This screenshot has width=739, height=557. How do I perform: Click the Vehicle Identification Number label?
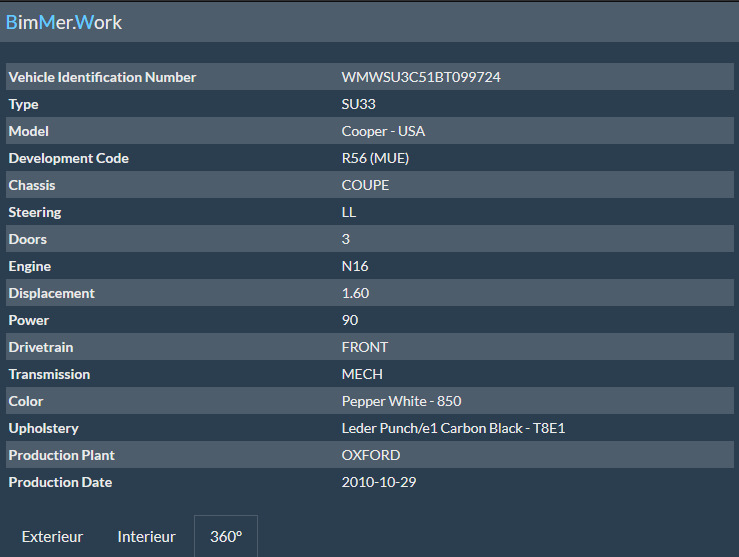tap(102, 77)
